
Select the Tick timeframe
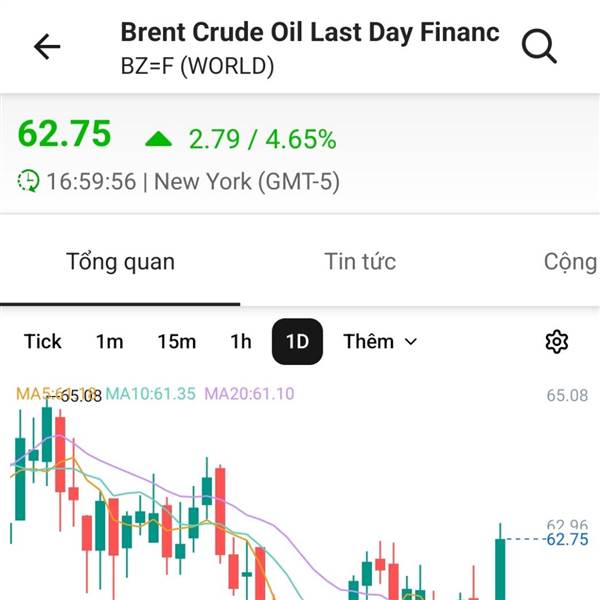click(x=43, y=342)
